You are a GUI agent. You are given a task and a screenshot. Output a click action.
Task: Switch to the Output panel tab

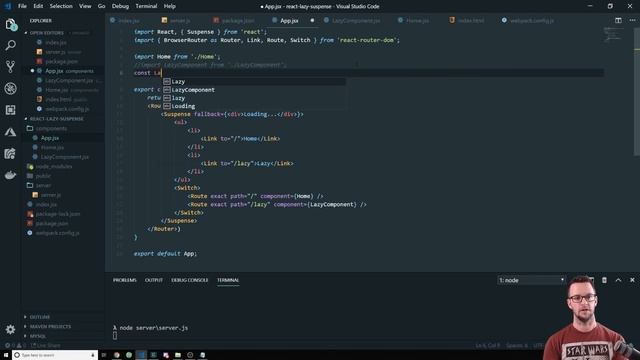153,280
